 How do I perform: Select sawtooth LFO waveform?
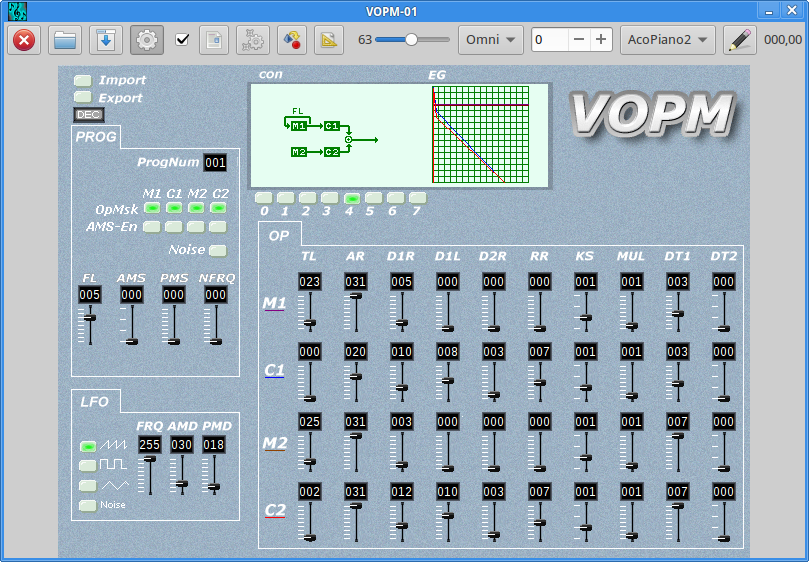[x=88, y=446]
